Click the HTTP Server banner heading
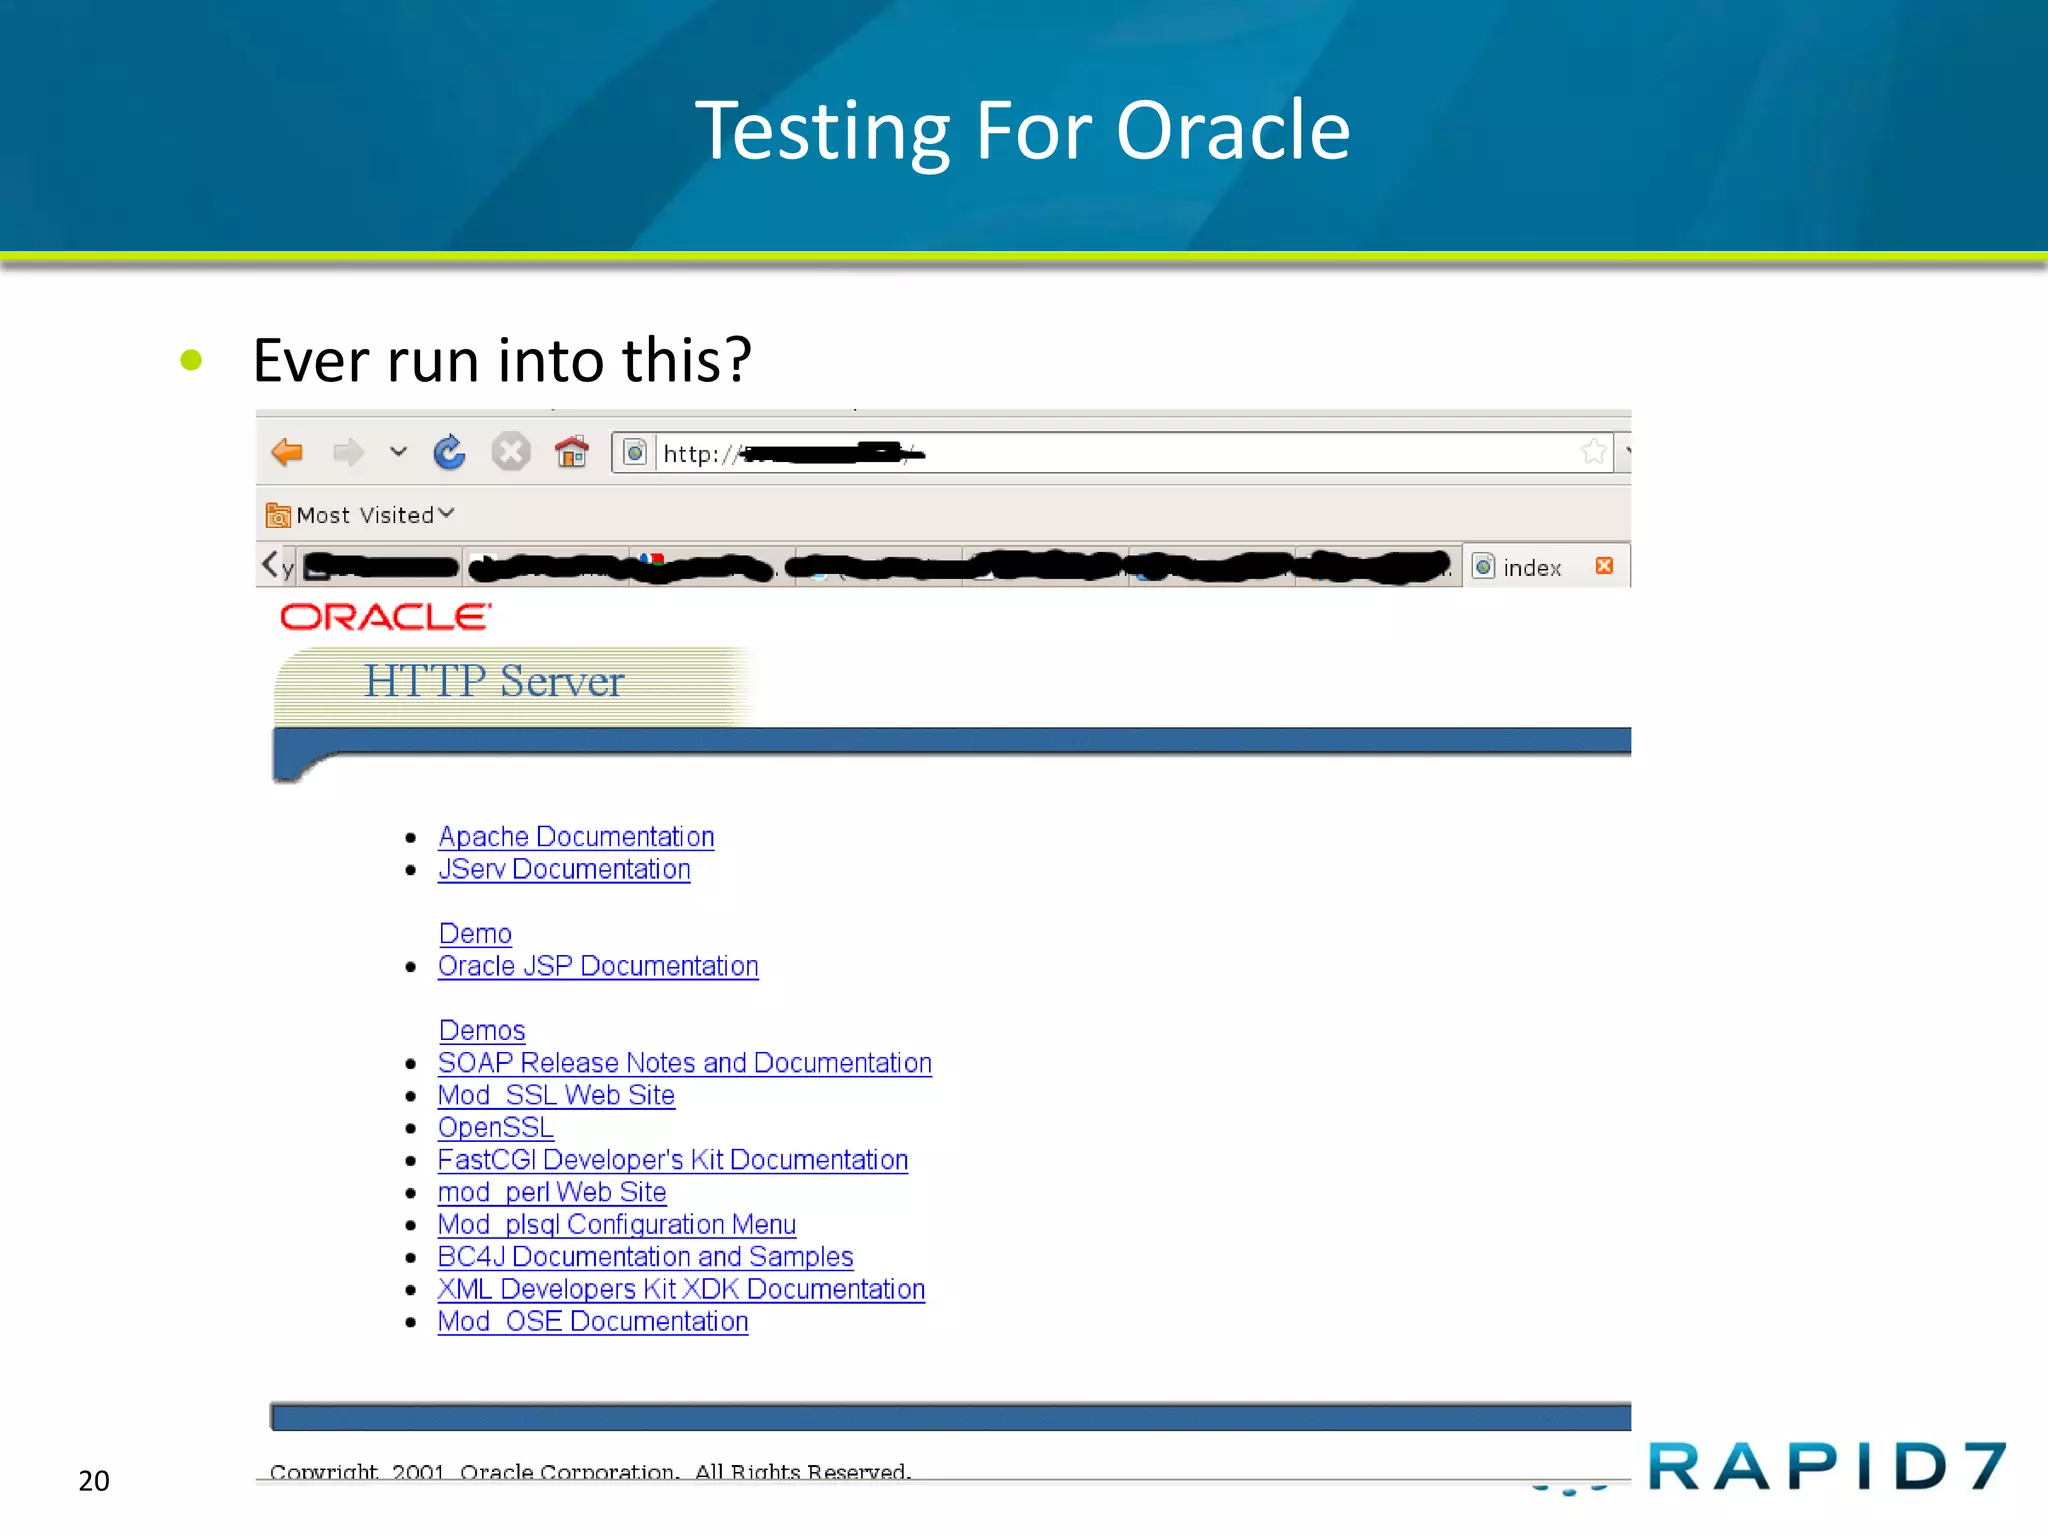 pos(494,682)
